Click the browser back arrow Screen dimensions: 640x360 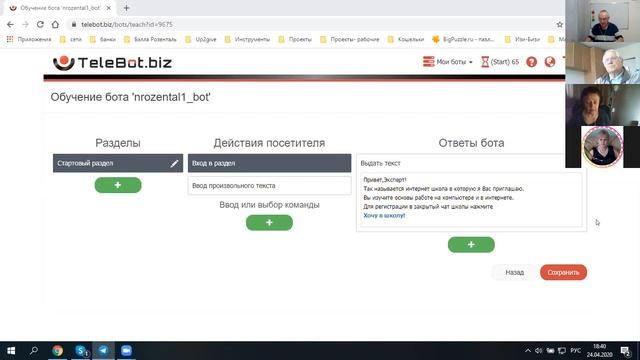[10, 24]
